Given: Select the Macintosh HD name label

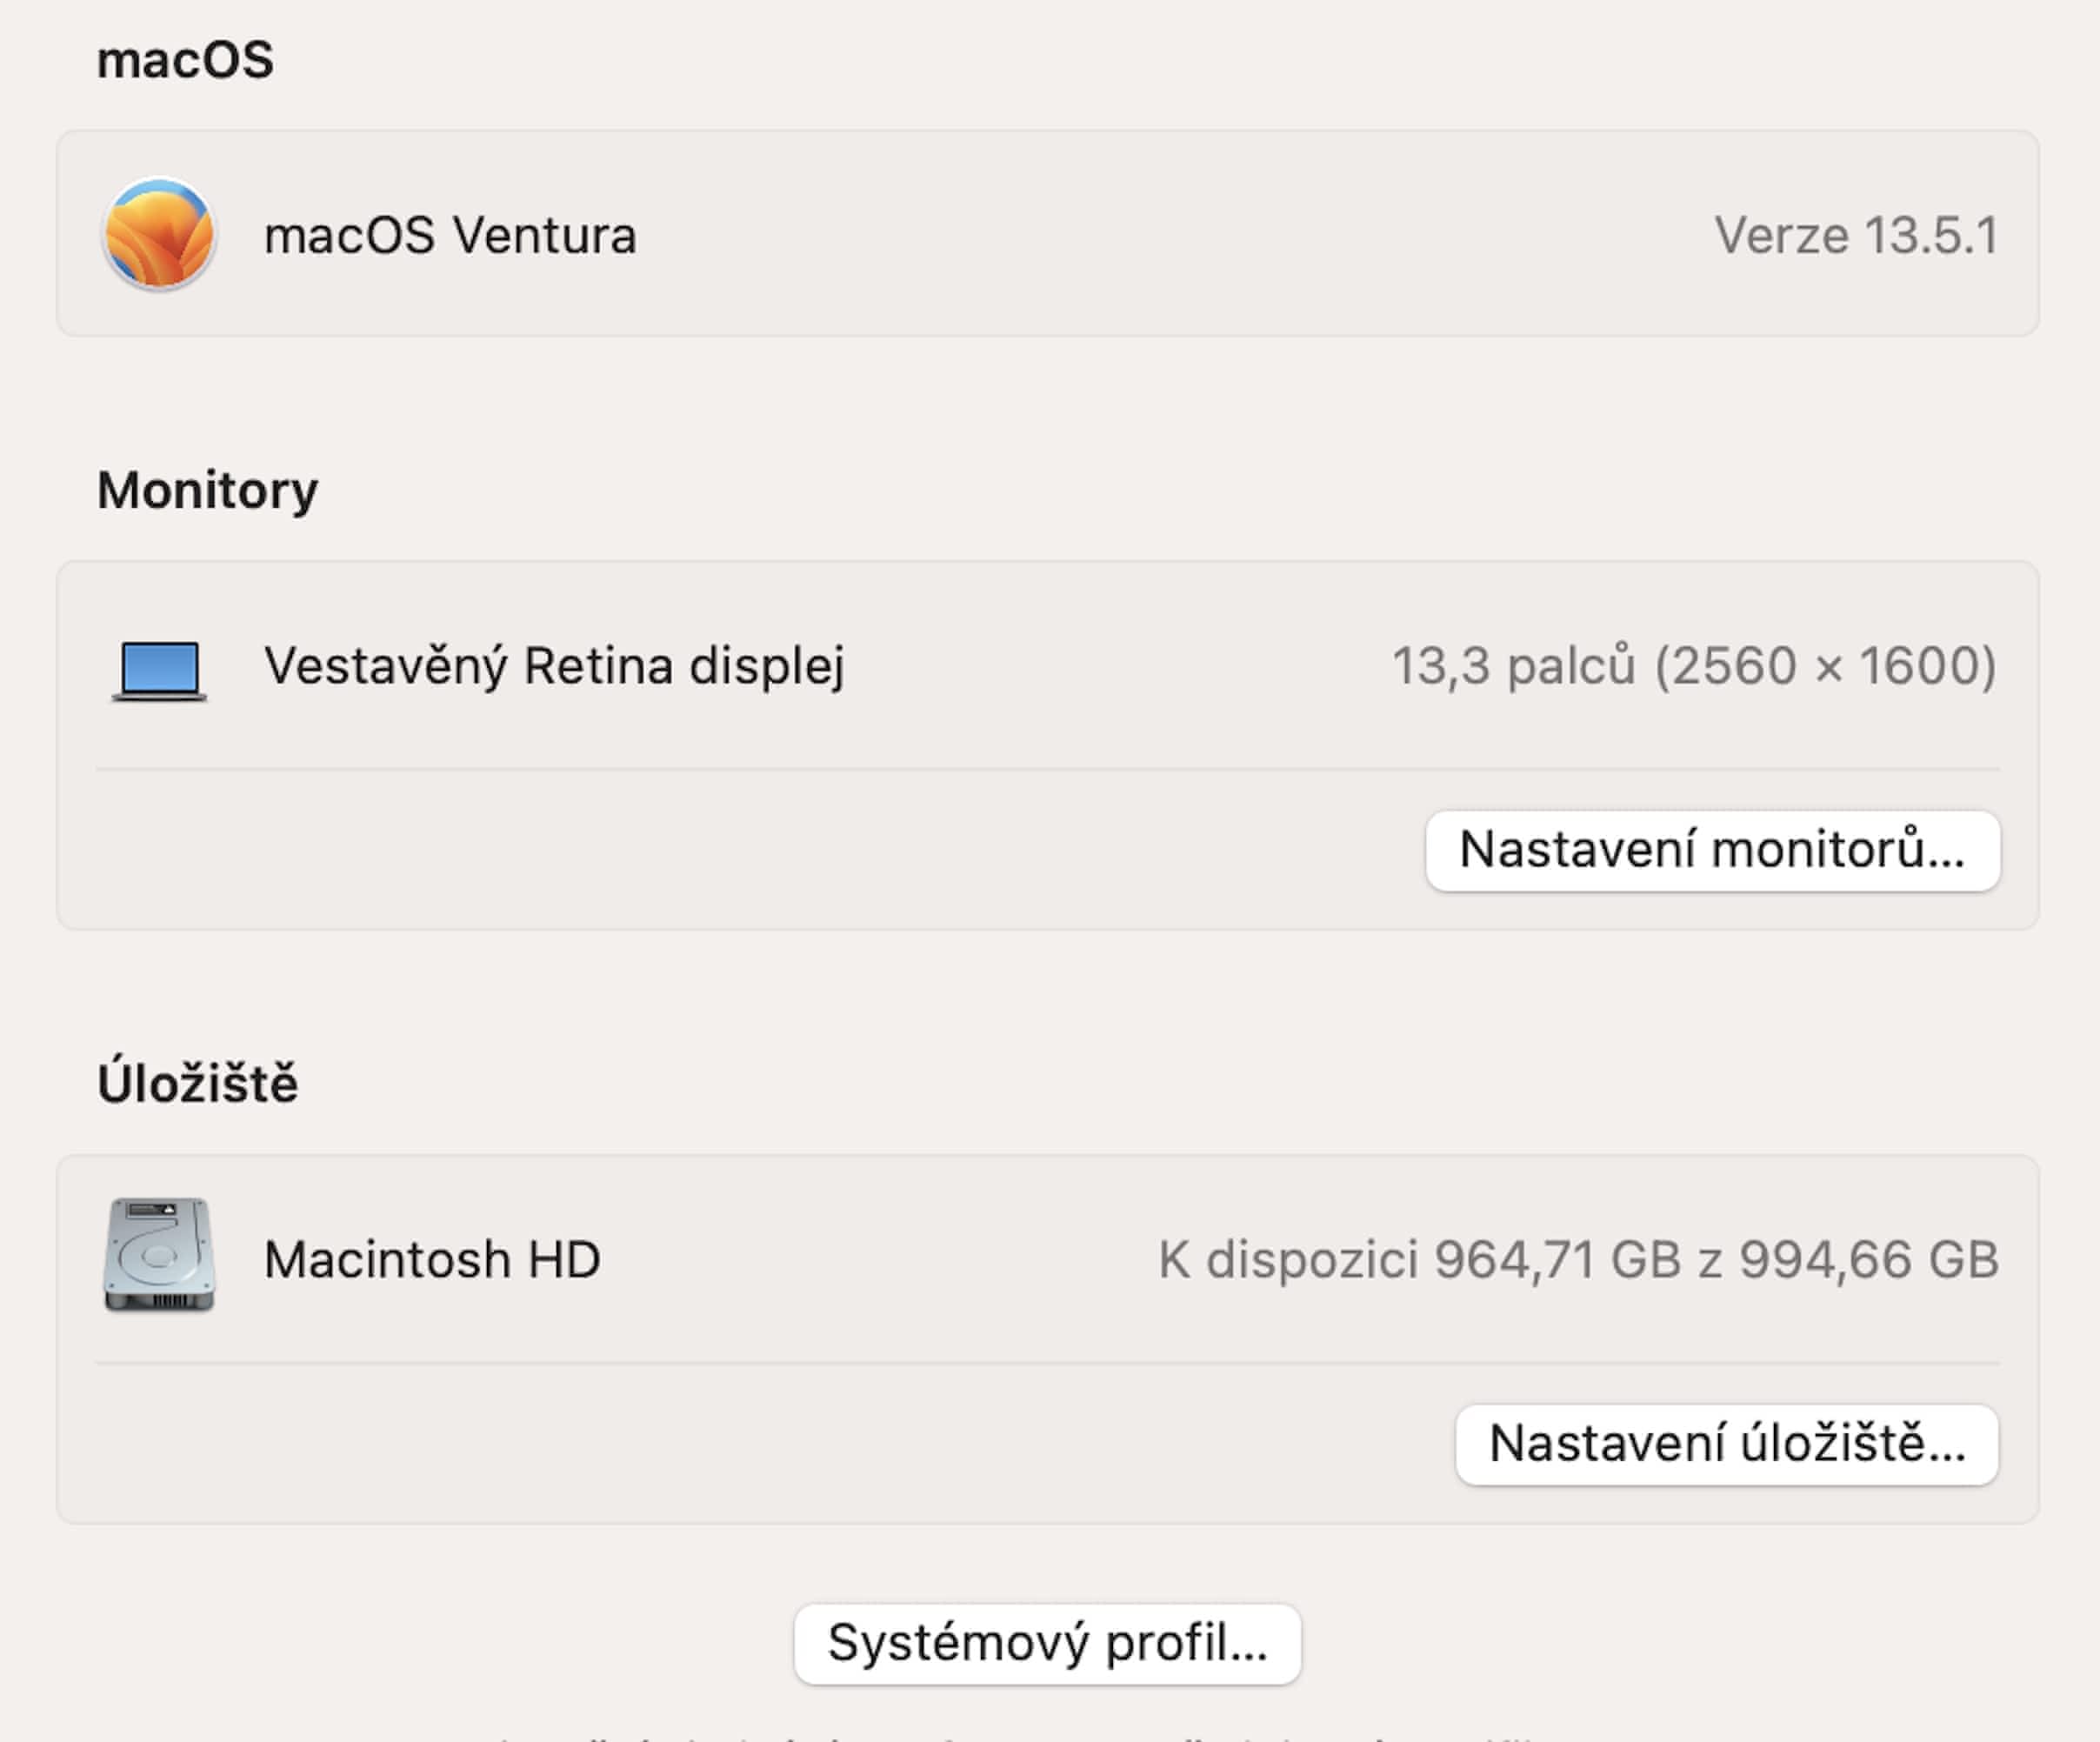Looking at the screenshot, I should (x=432, y=1259).
